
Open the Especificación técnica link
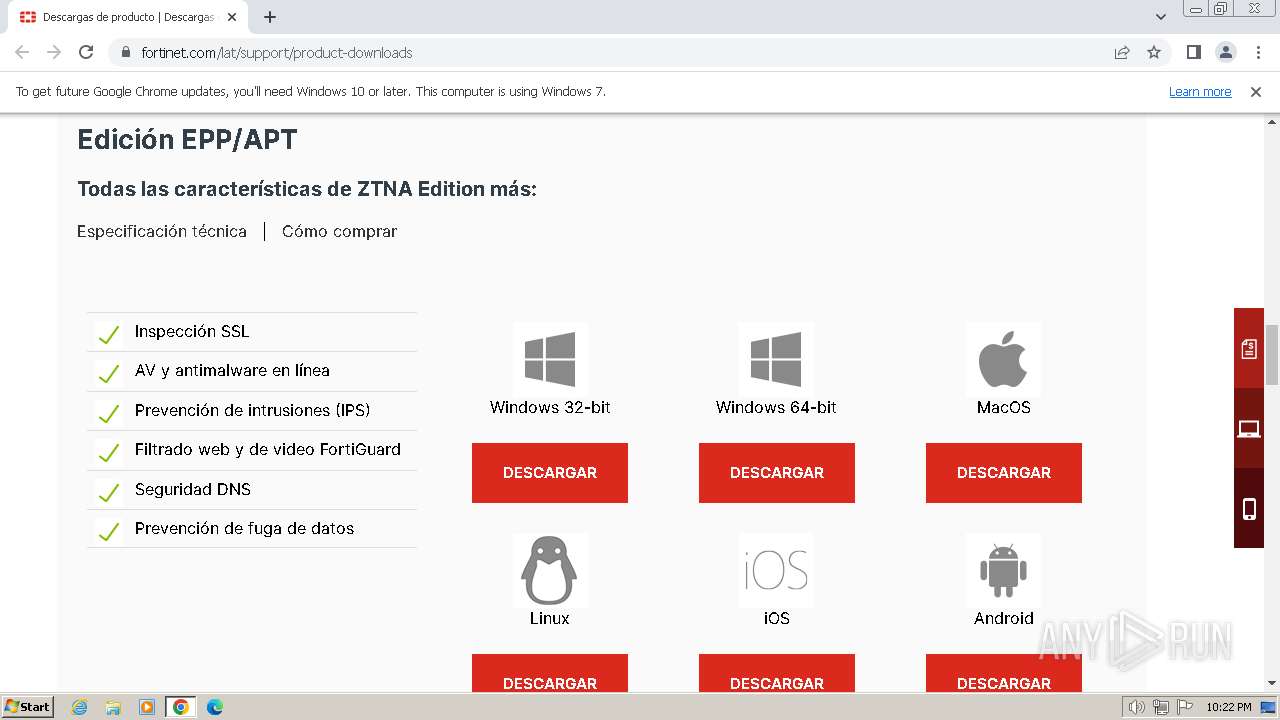point(162,231)
